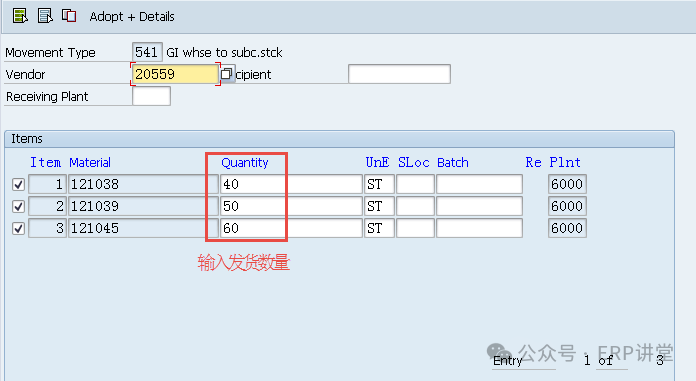Click Adopt + Details button
The height and width of the screenshot is (381, 696).
pyautogui.click(x=132, y=17)
